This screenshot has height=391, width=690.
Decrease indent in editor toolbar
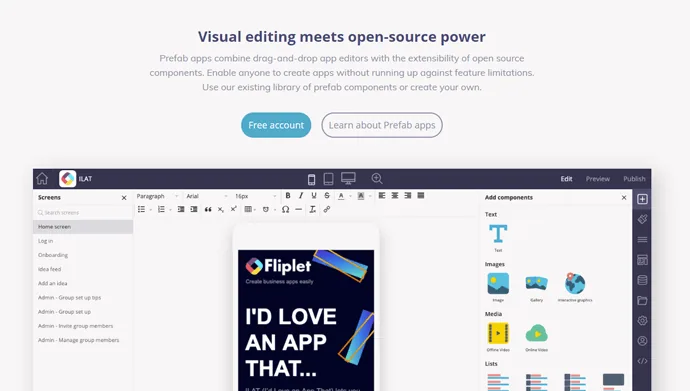(x=181, y=209)
